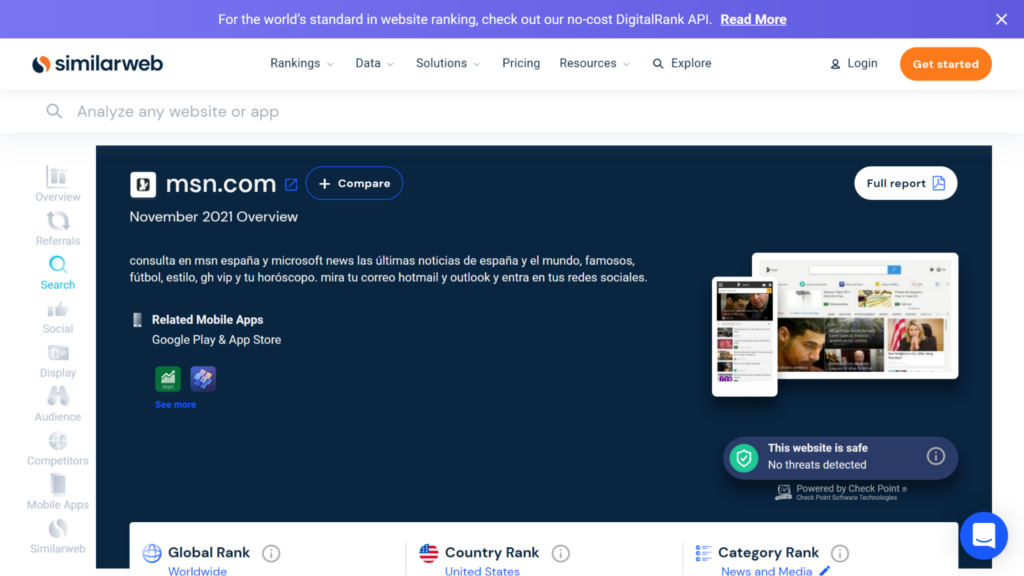
Task: Click the msn.com favicon
Action: [143, 184]
